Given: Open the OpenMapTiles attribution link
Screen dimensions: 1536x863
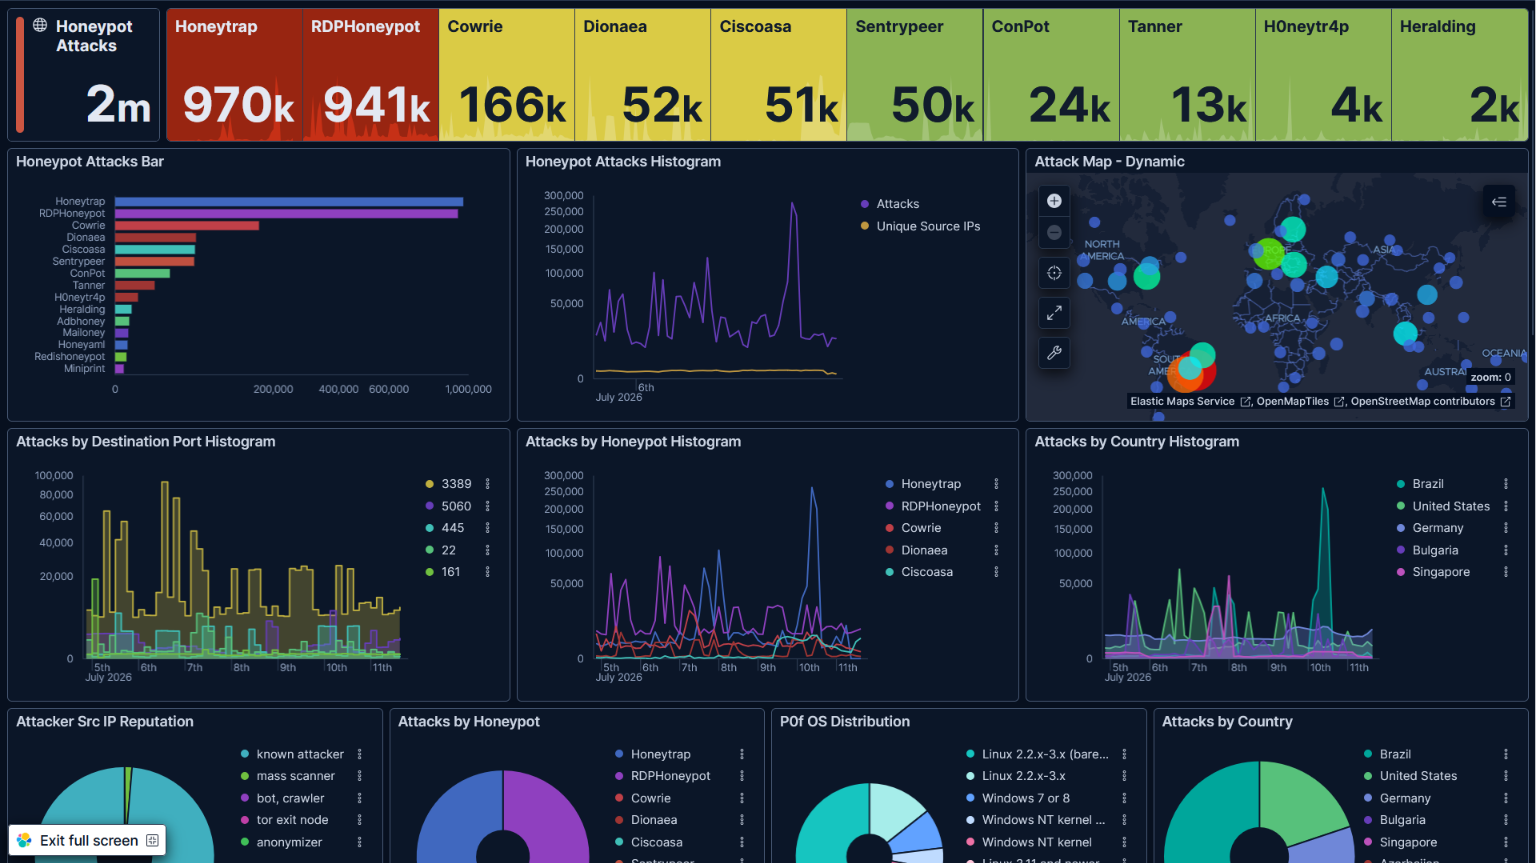Looking at the screenshot, I should pyautogui.click(x=1293, y=402).
